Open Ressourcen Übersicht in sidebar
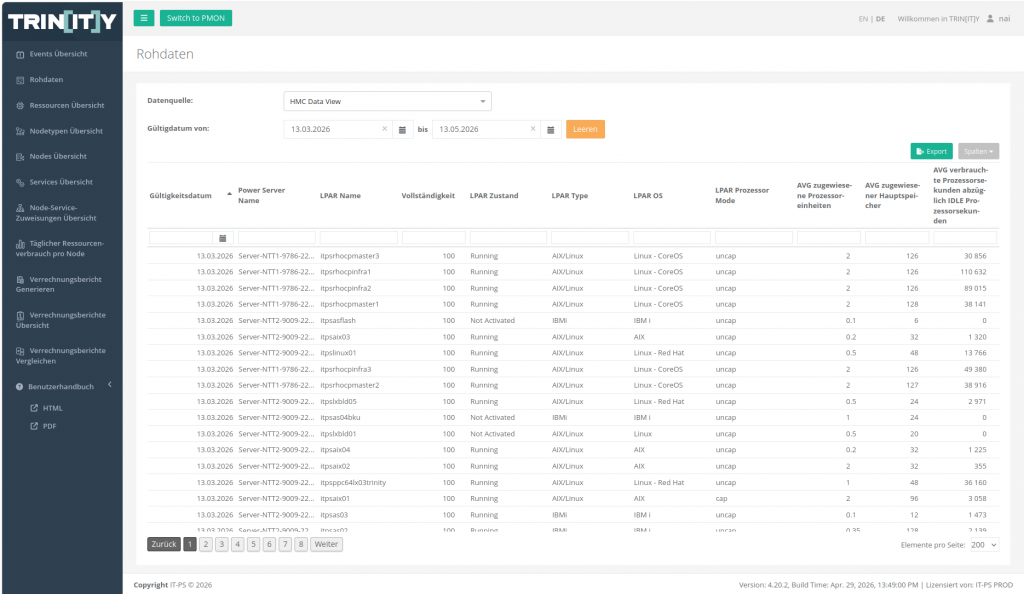 (67, 105)
